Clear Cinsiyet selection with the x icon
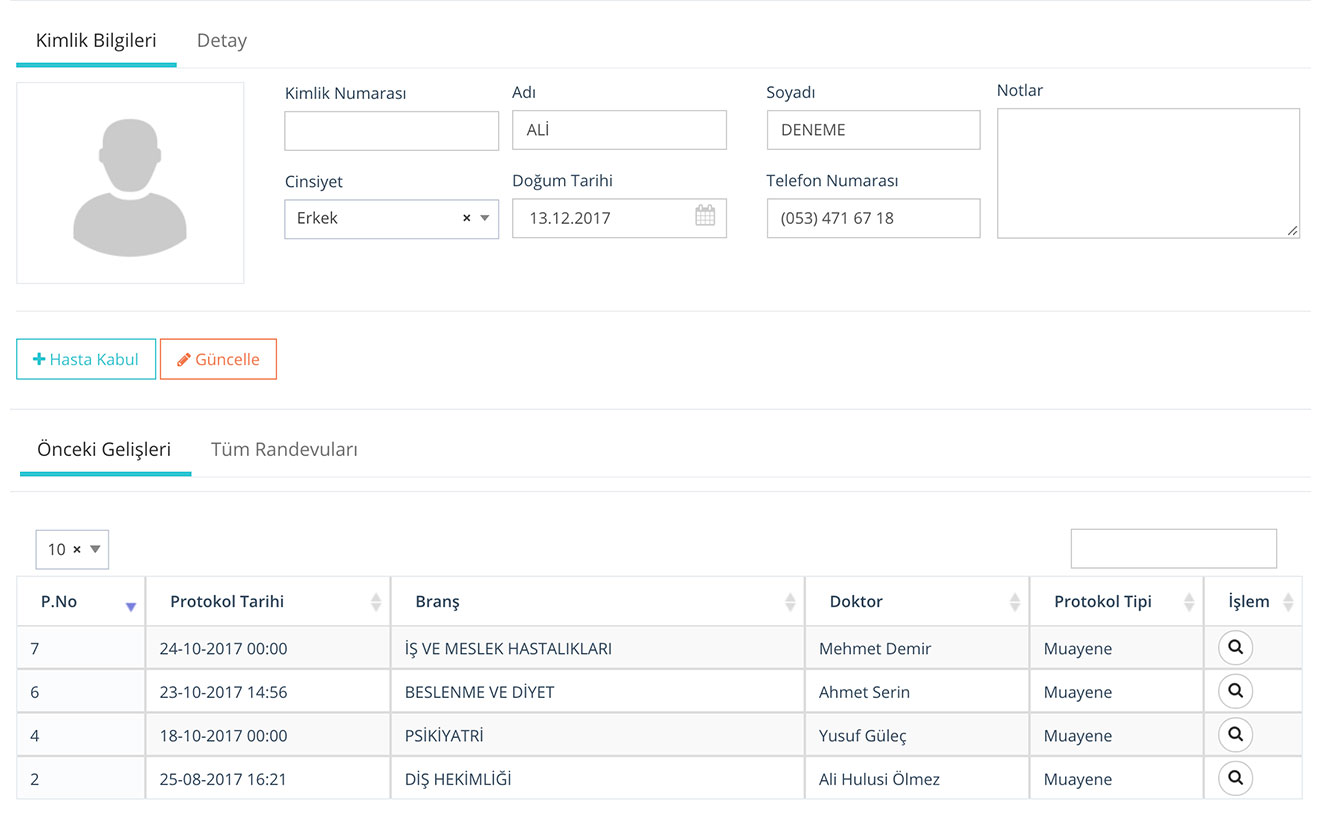 (466, 218)
